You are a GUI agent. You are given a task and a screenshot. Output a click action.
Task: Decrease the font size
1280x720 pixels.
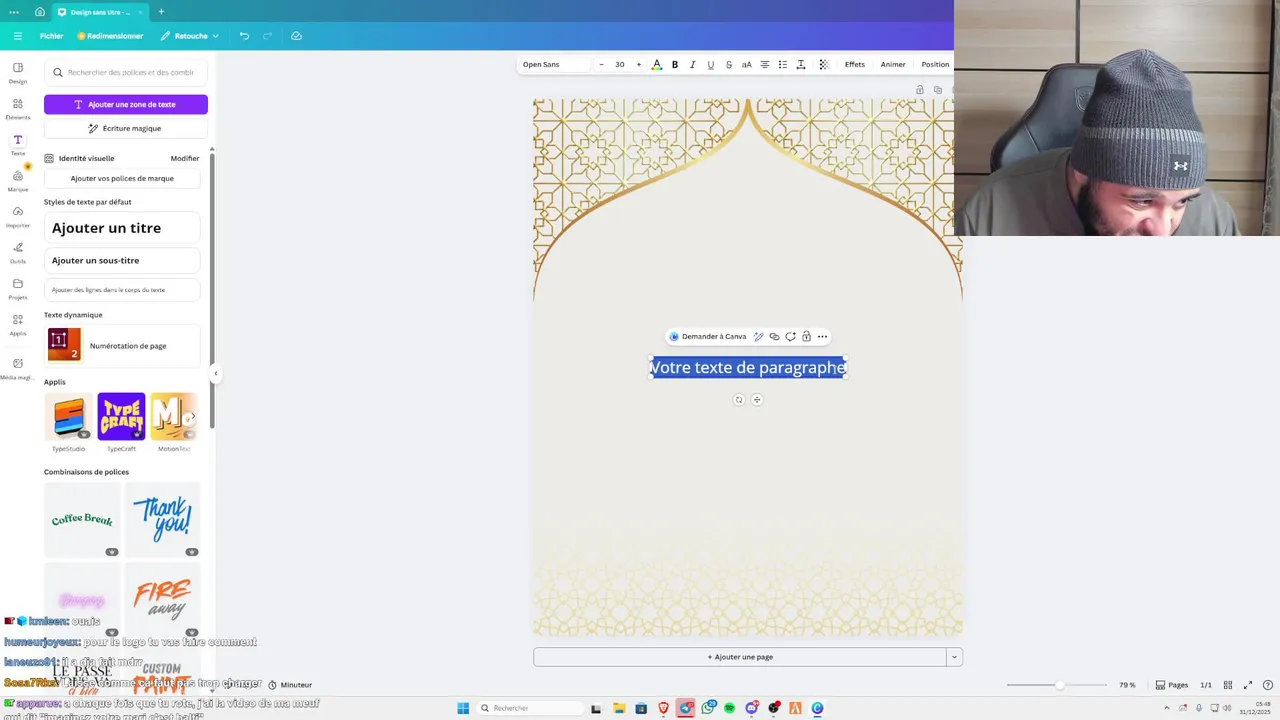601,64
